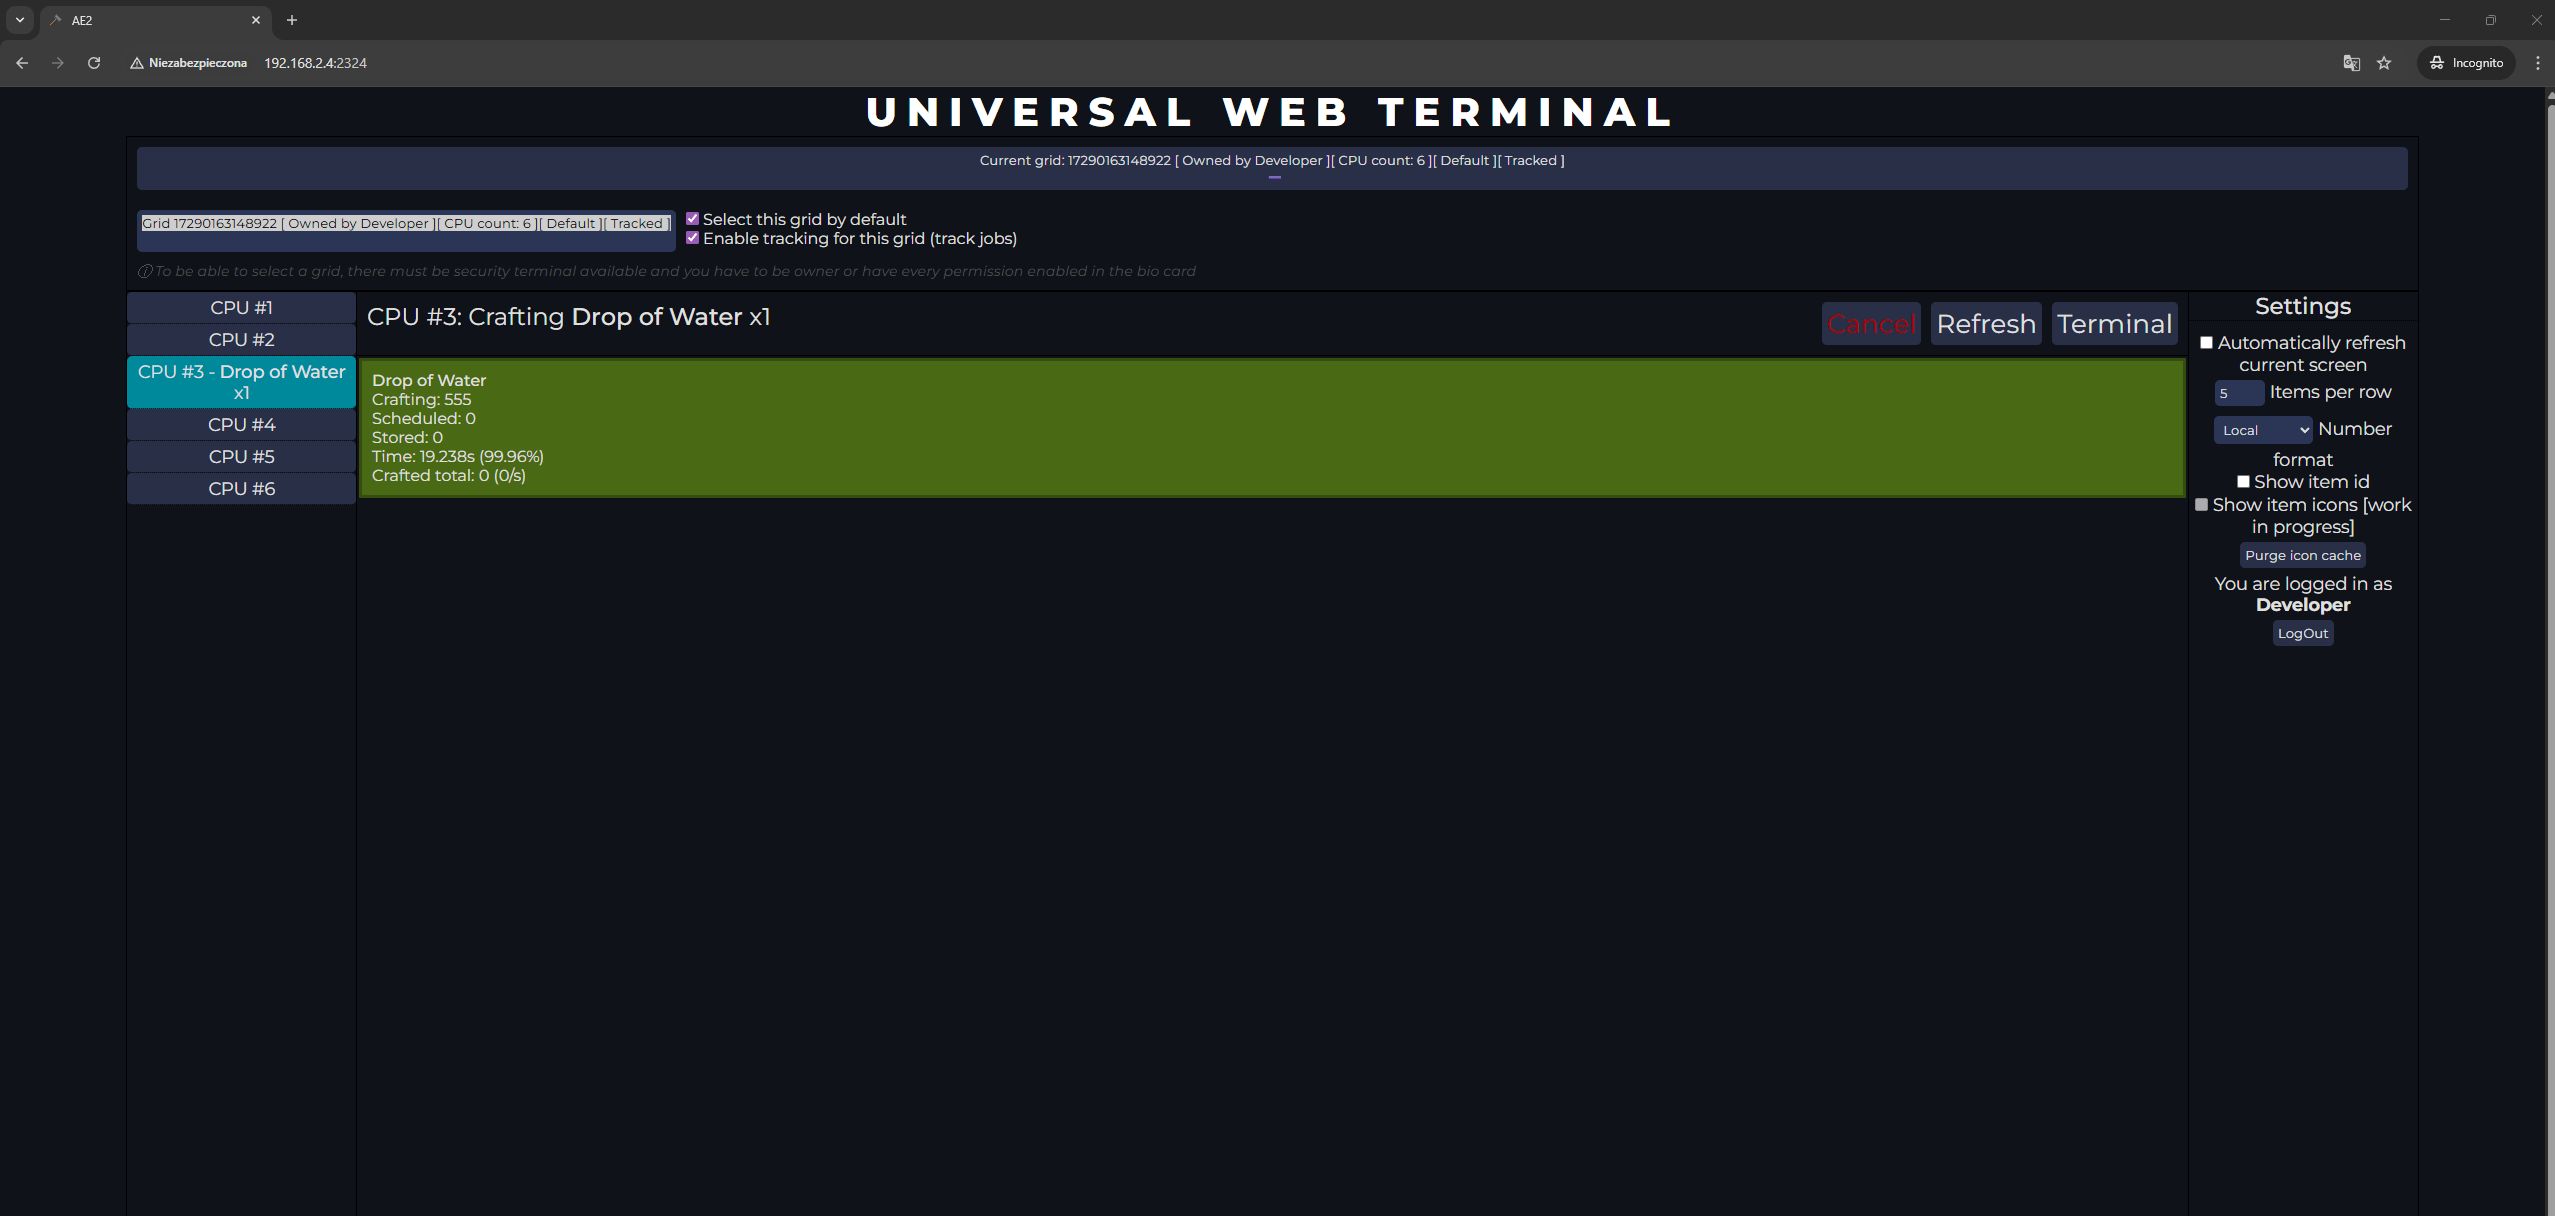This screenshot has height=1216, width=2555.
Task: Reload the page with browser refresh icon
Action: [94, 63]
